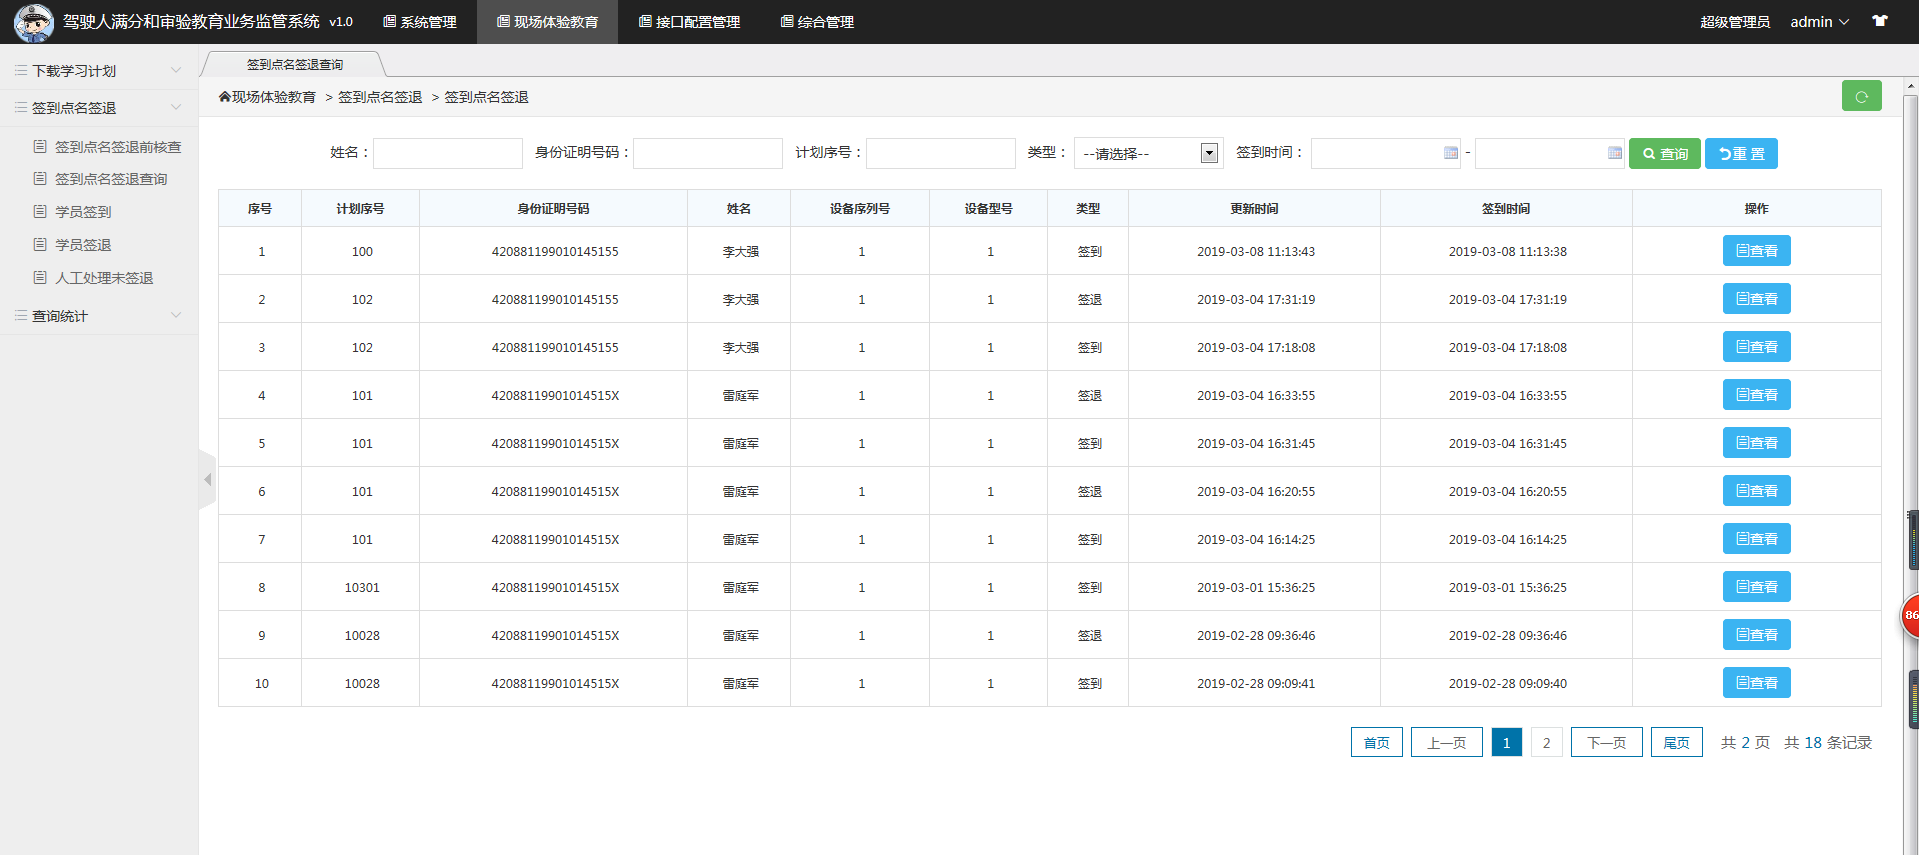Open 综合管理 top menu

[x=818, y=22]
